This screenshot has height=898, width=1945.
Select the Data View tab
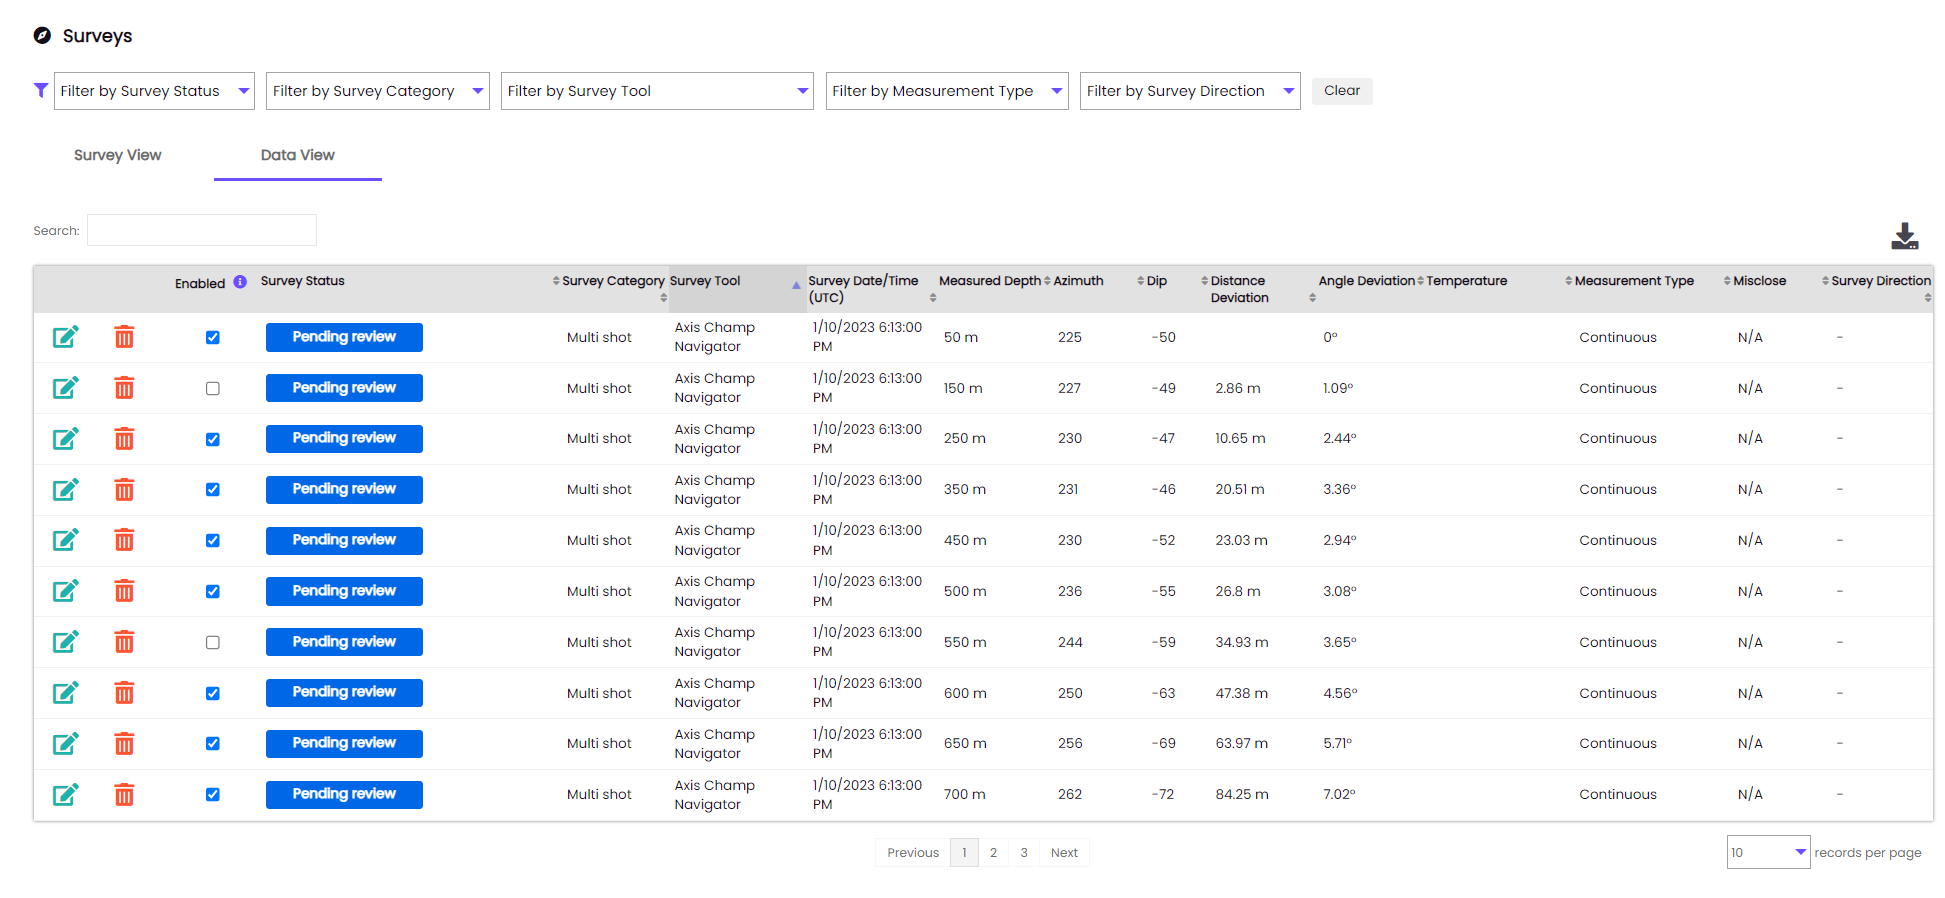pyautogui.click(x=298, y=155)
